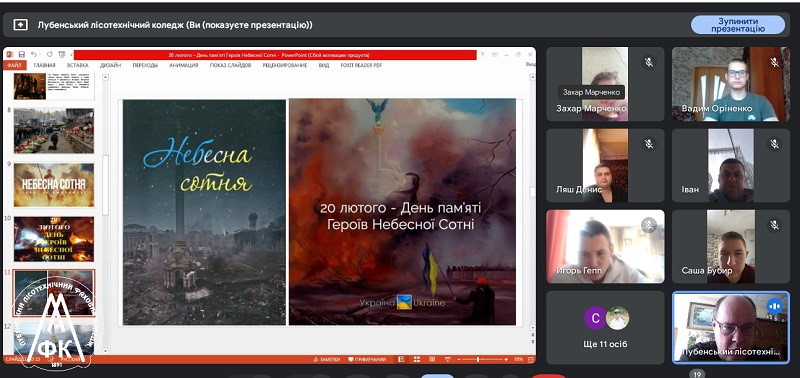The image size is (800, 378).
Task: Click fit slide to window icon
Action: [531, 360]
